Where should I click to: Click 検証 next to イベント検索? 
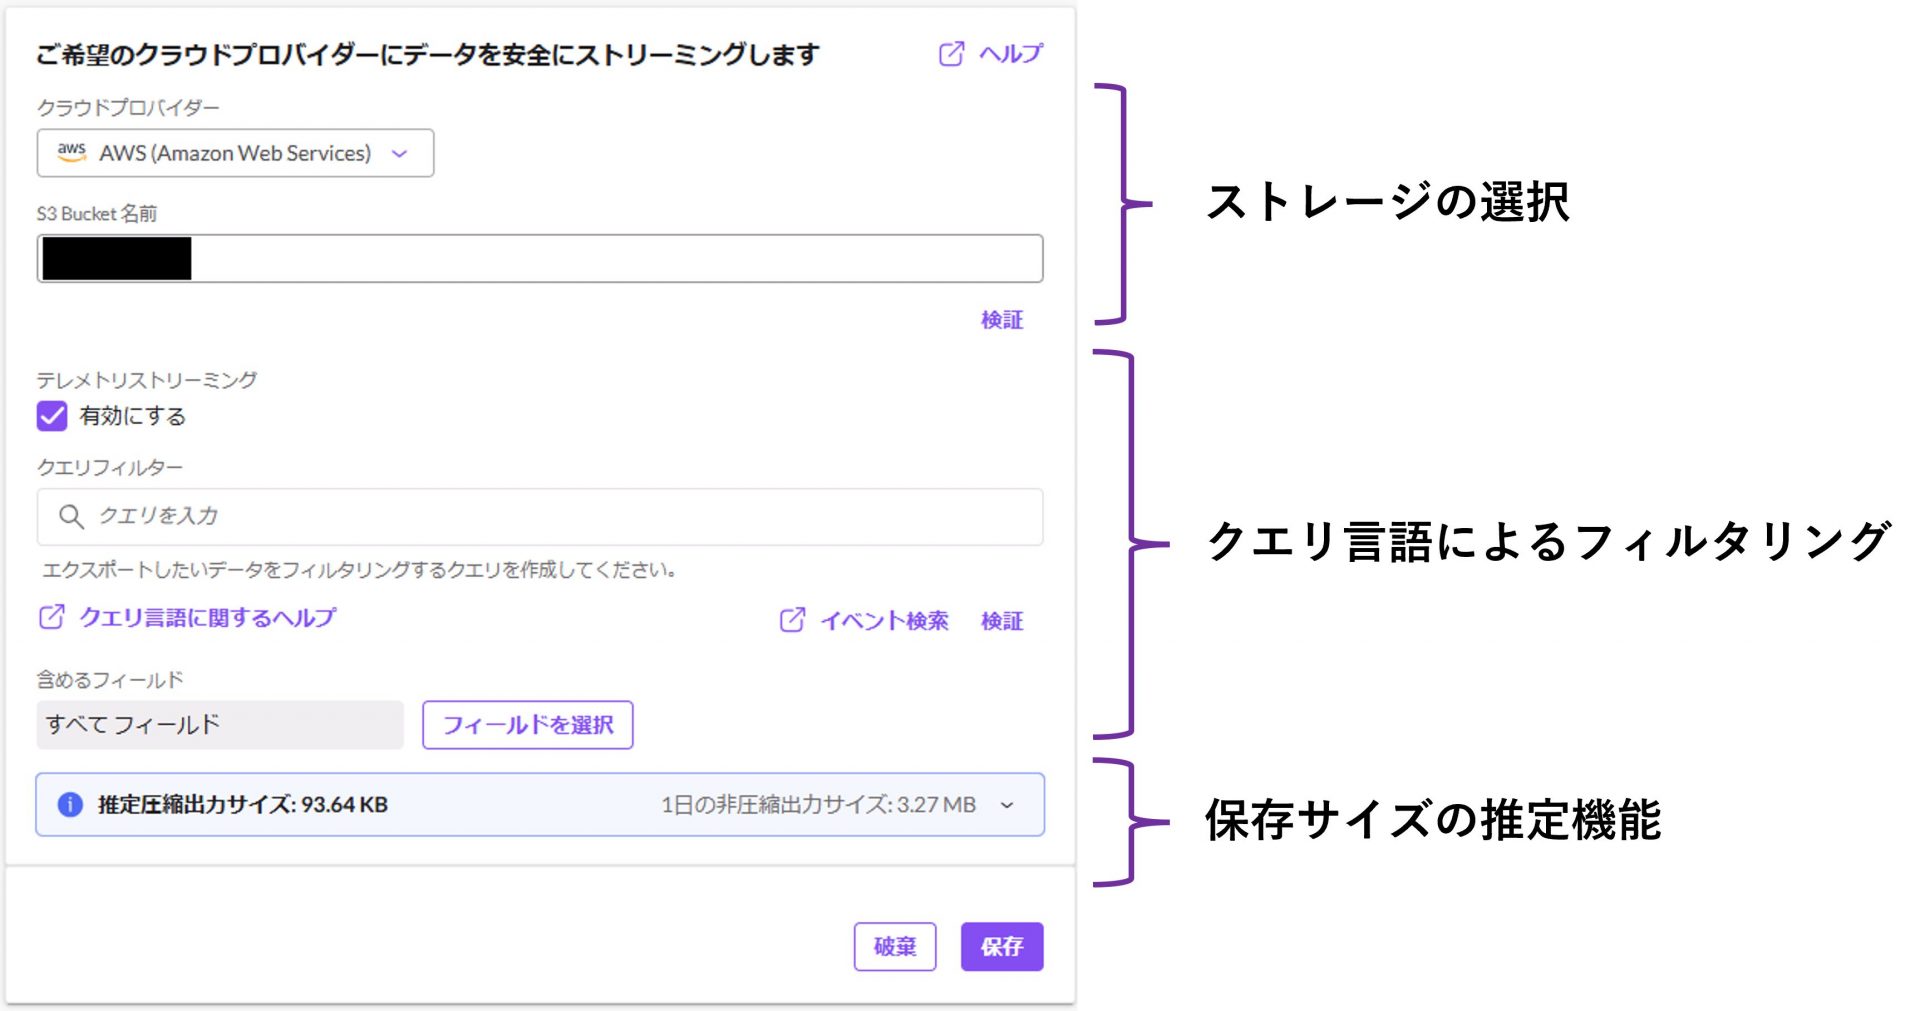1001,621
